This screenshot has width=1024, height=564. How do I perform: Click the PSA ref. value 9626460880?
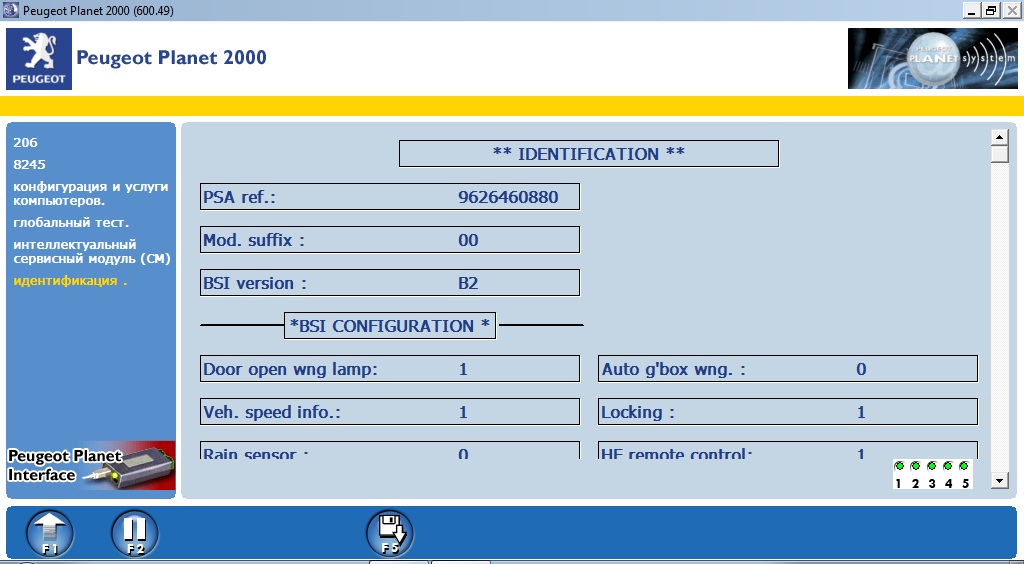508,197
